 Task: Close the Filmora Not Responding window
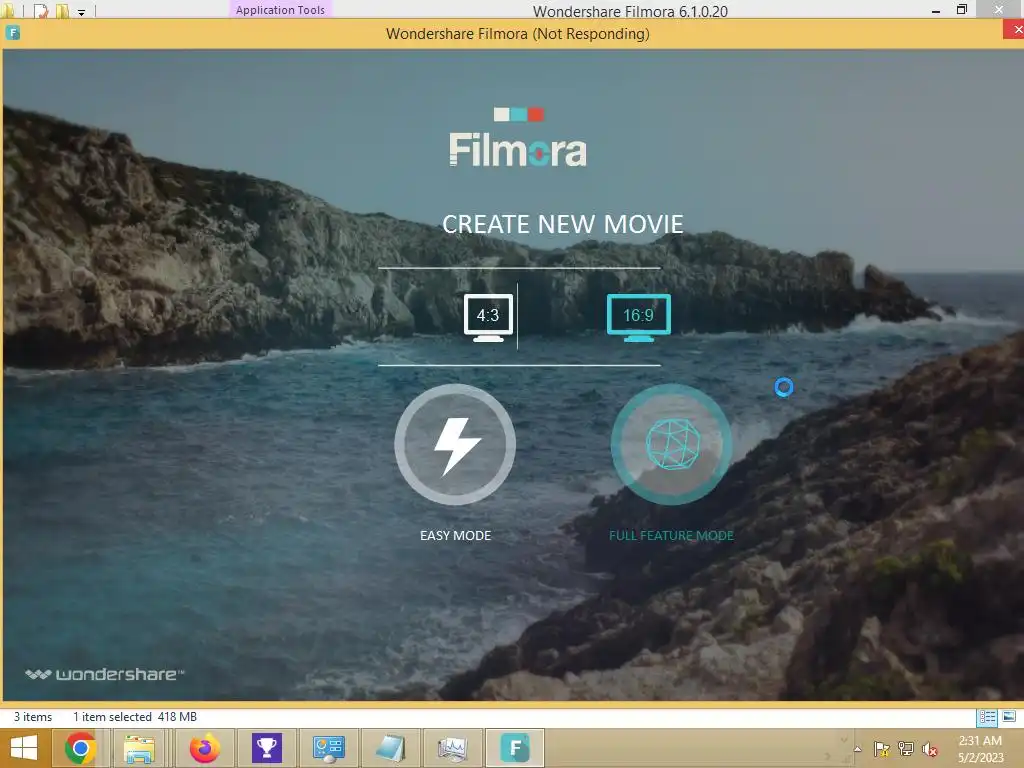1014,29
